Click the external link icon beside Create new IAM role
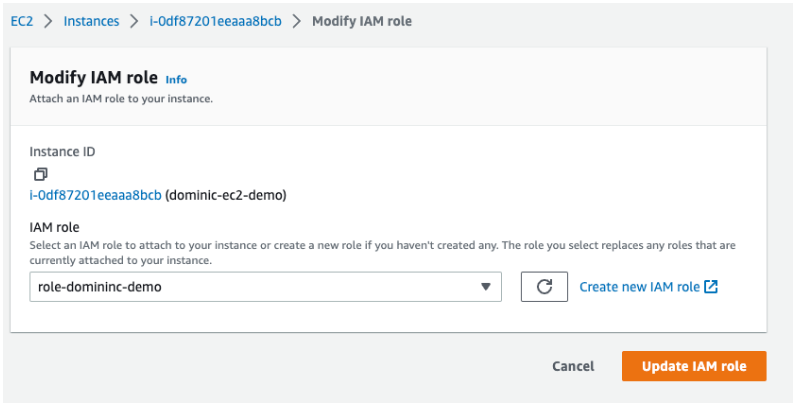Screen dimensions: 798x410 (x=711, y=287)
